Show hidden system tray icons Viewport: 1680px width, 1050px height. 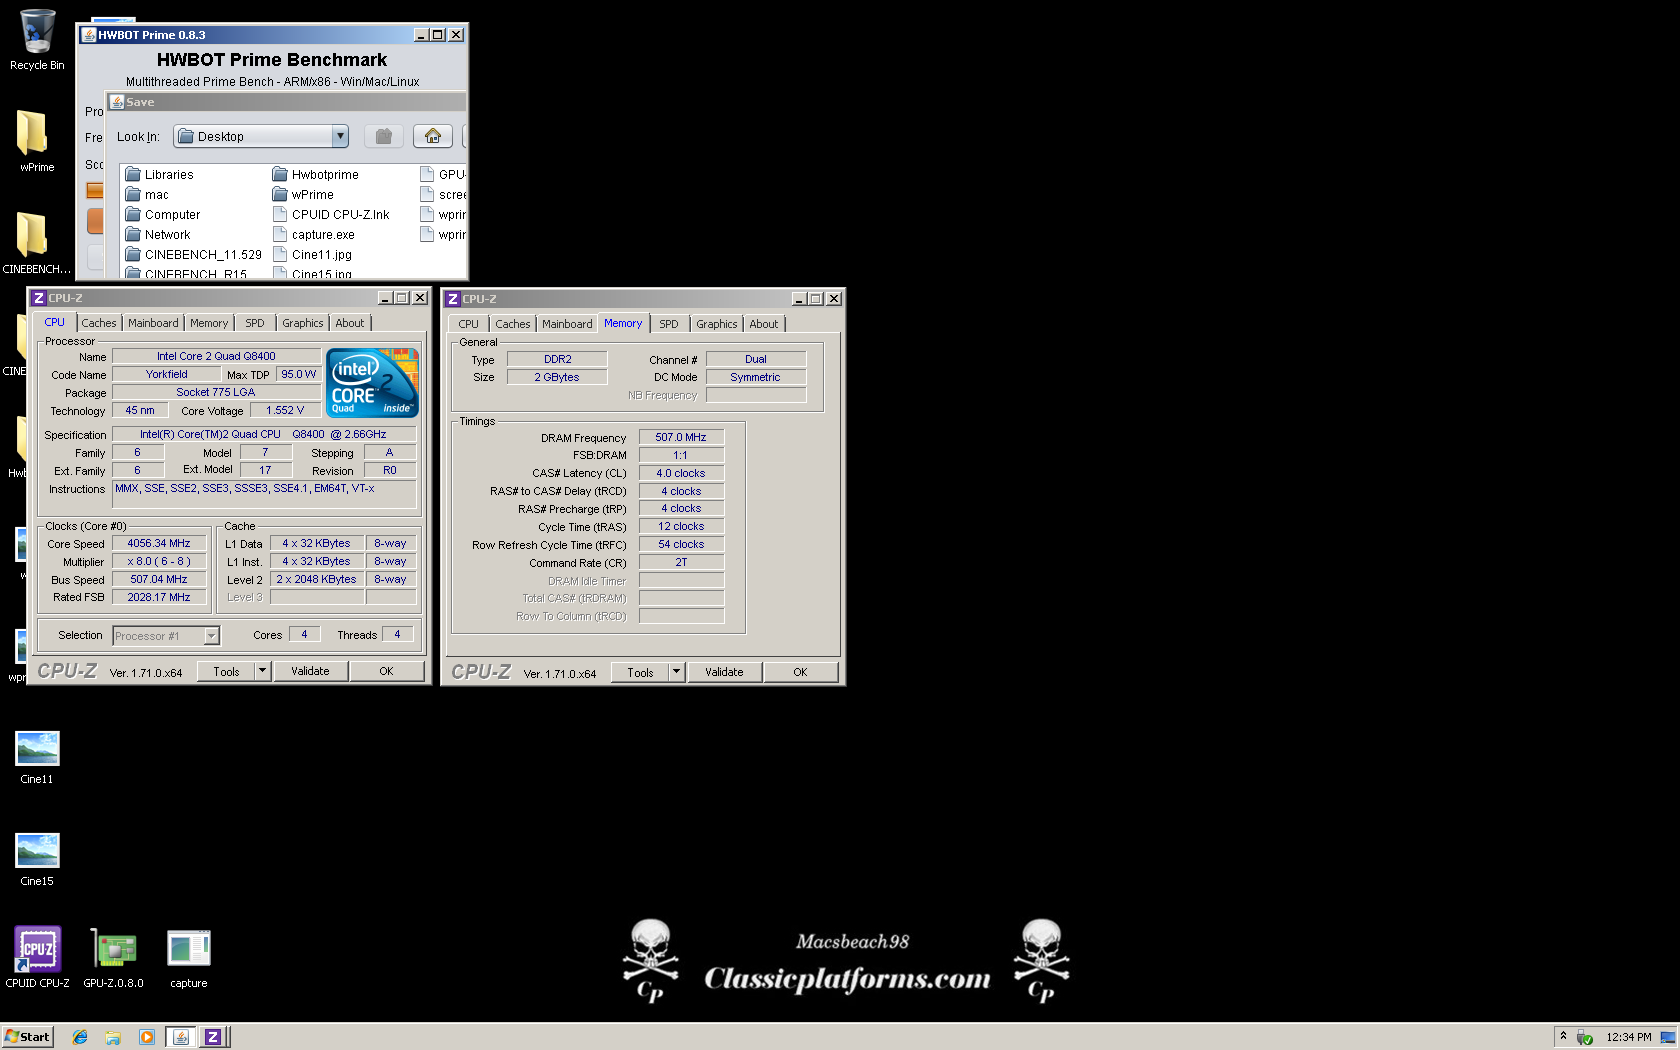pos(1564,1036)
